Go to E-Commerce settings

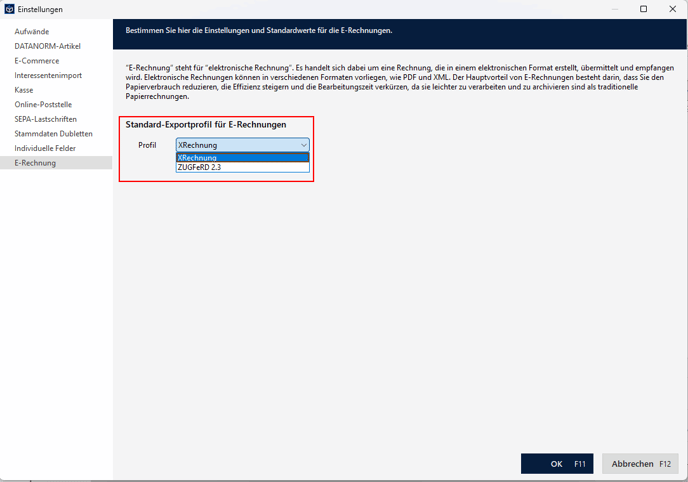pos(37,61)
